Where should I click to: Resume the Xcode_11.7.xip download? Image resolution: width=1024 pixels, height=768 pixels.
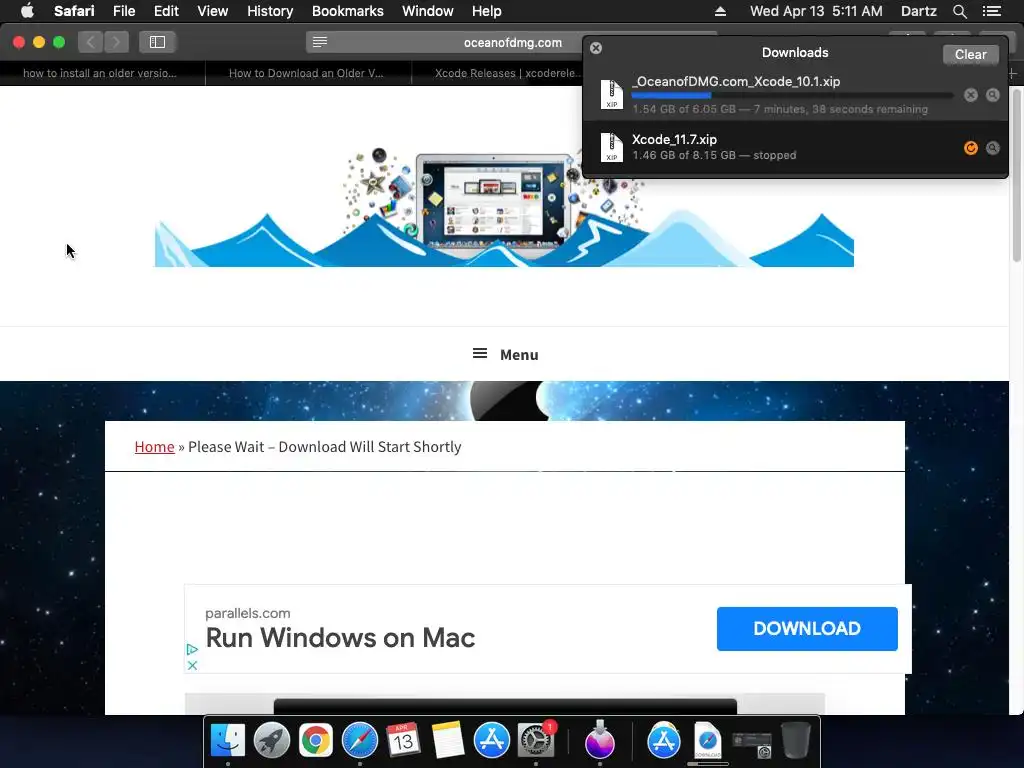click(x=971, y=148)
